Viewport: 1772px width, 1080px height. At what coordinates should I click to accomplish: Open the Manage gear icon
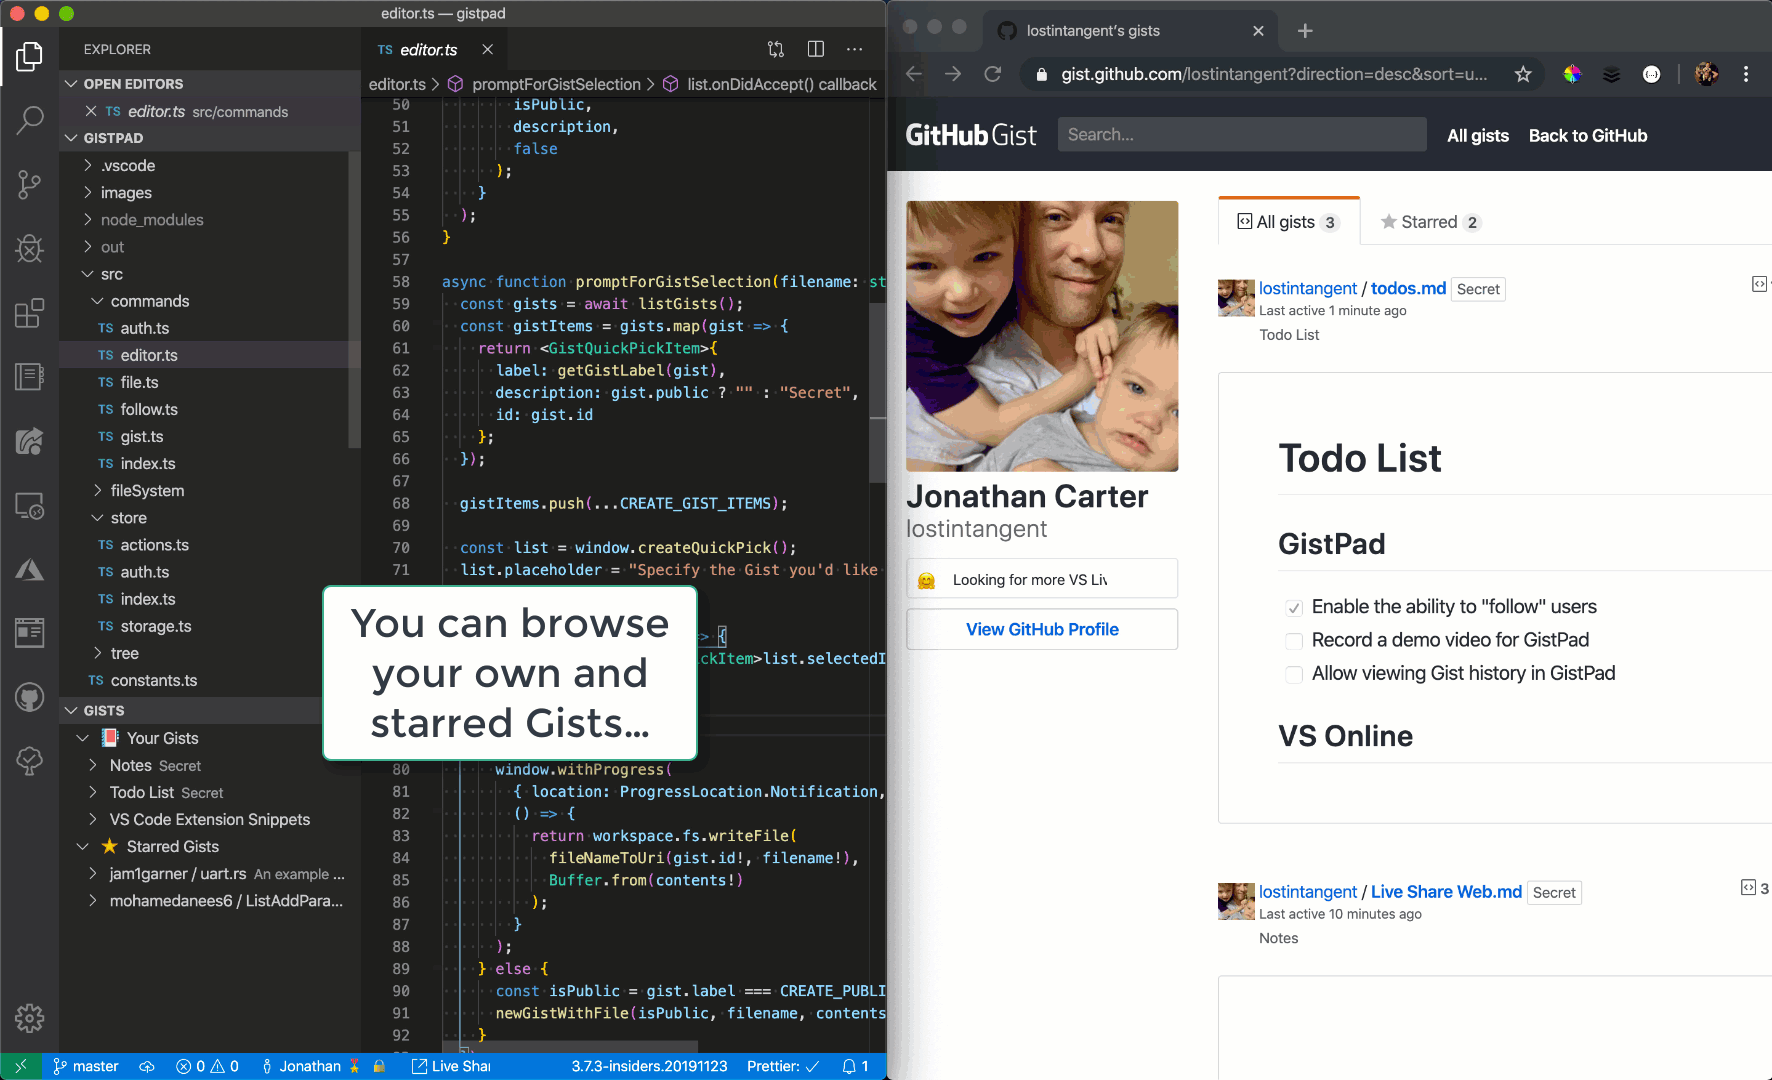pyautogui.click(x=30, y=1018)
